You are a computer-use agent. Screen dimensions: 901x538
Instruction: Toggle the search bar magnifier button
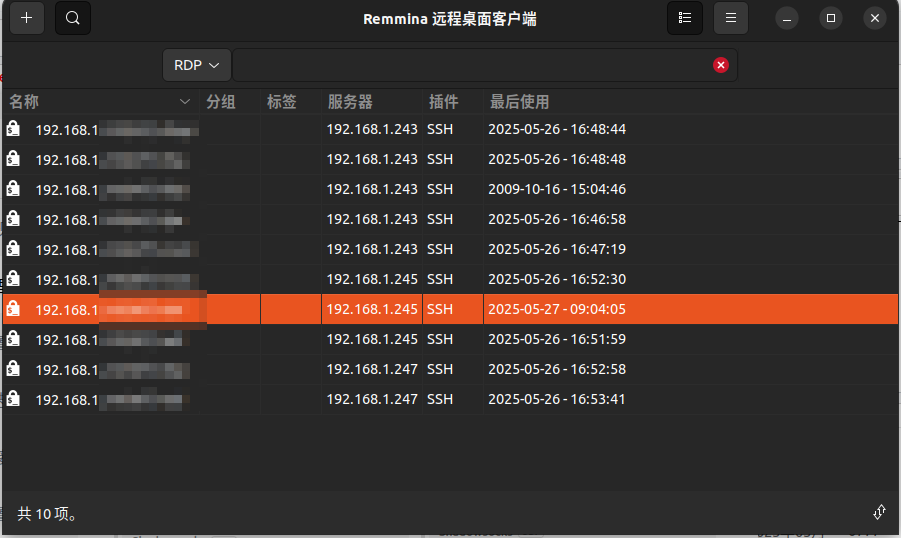pyautogui.click(x=72, y=18)
